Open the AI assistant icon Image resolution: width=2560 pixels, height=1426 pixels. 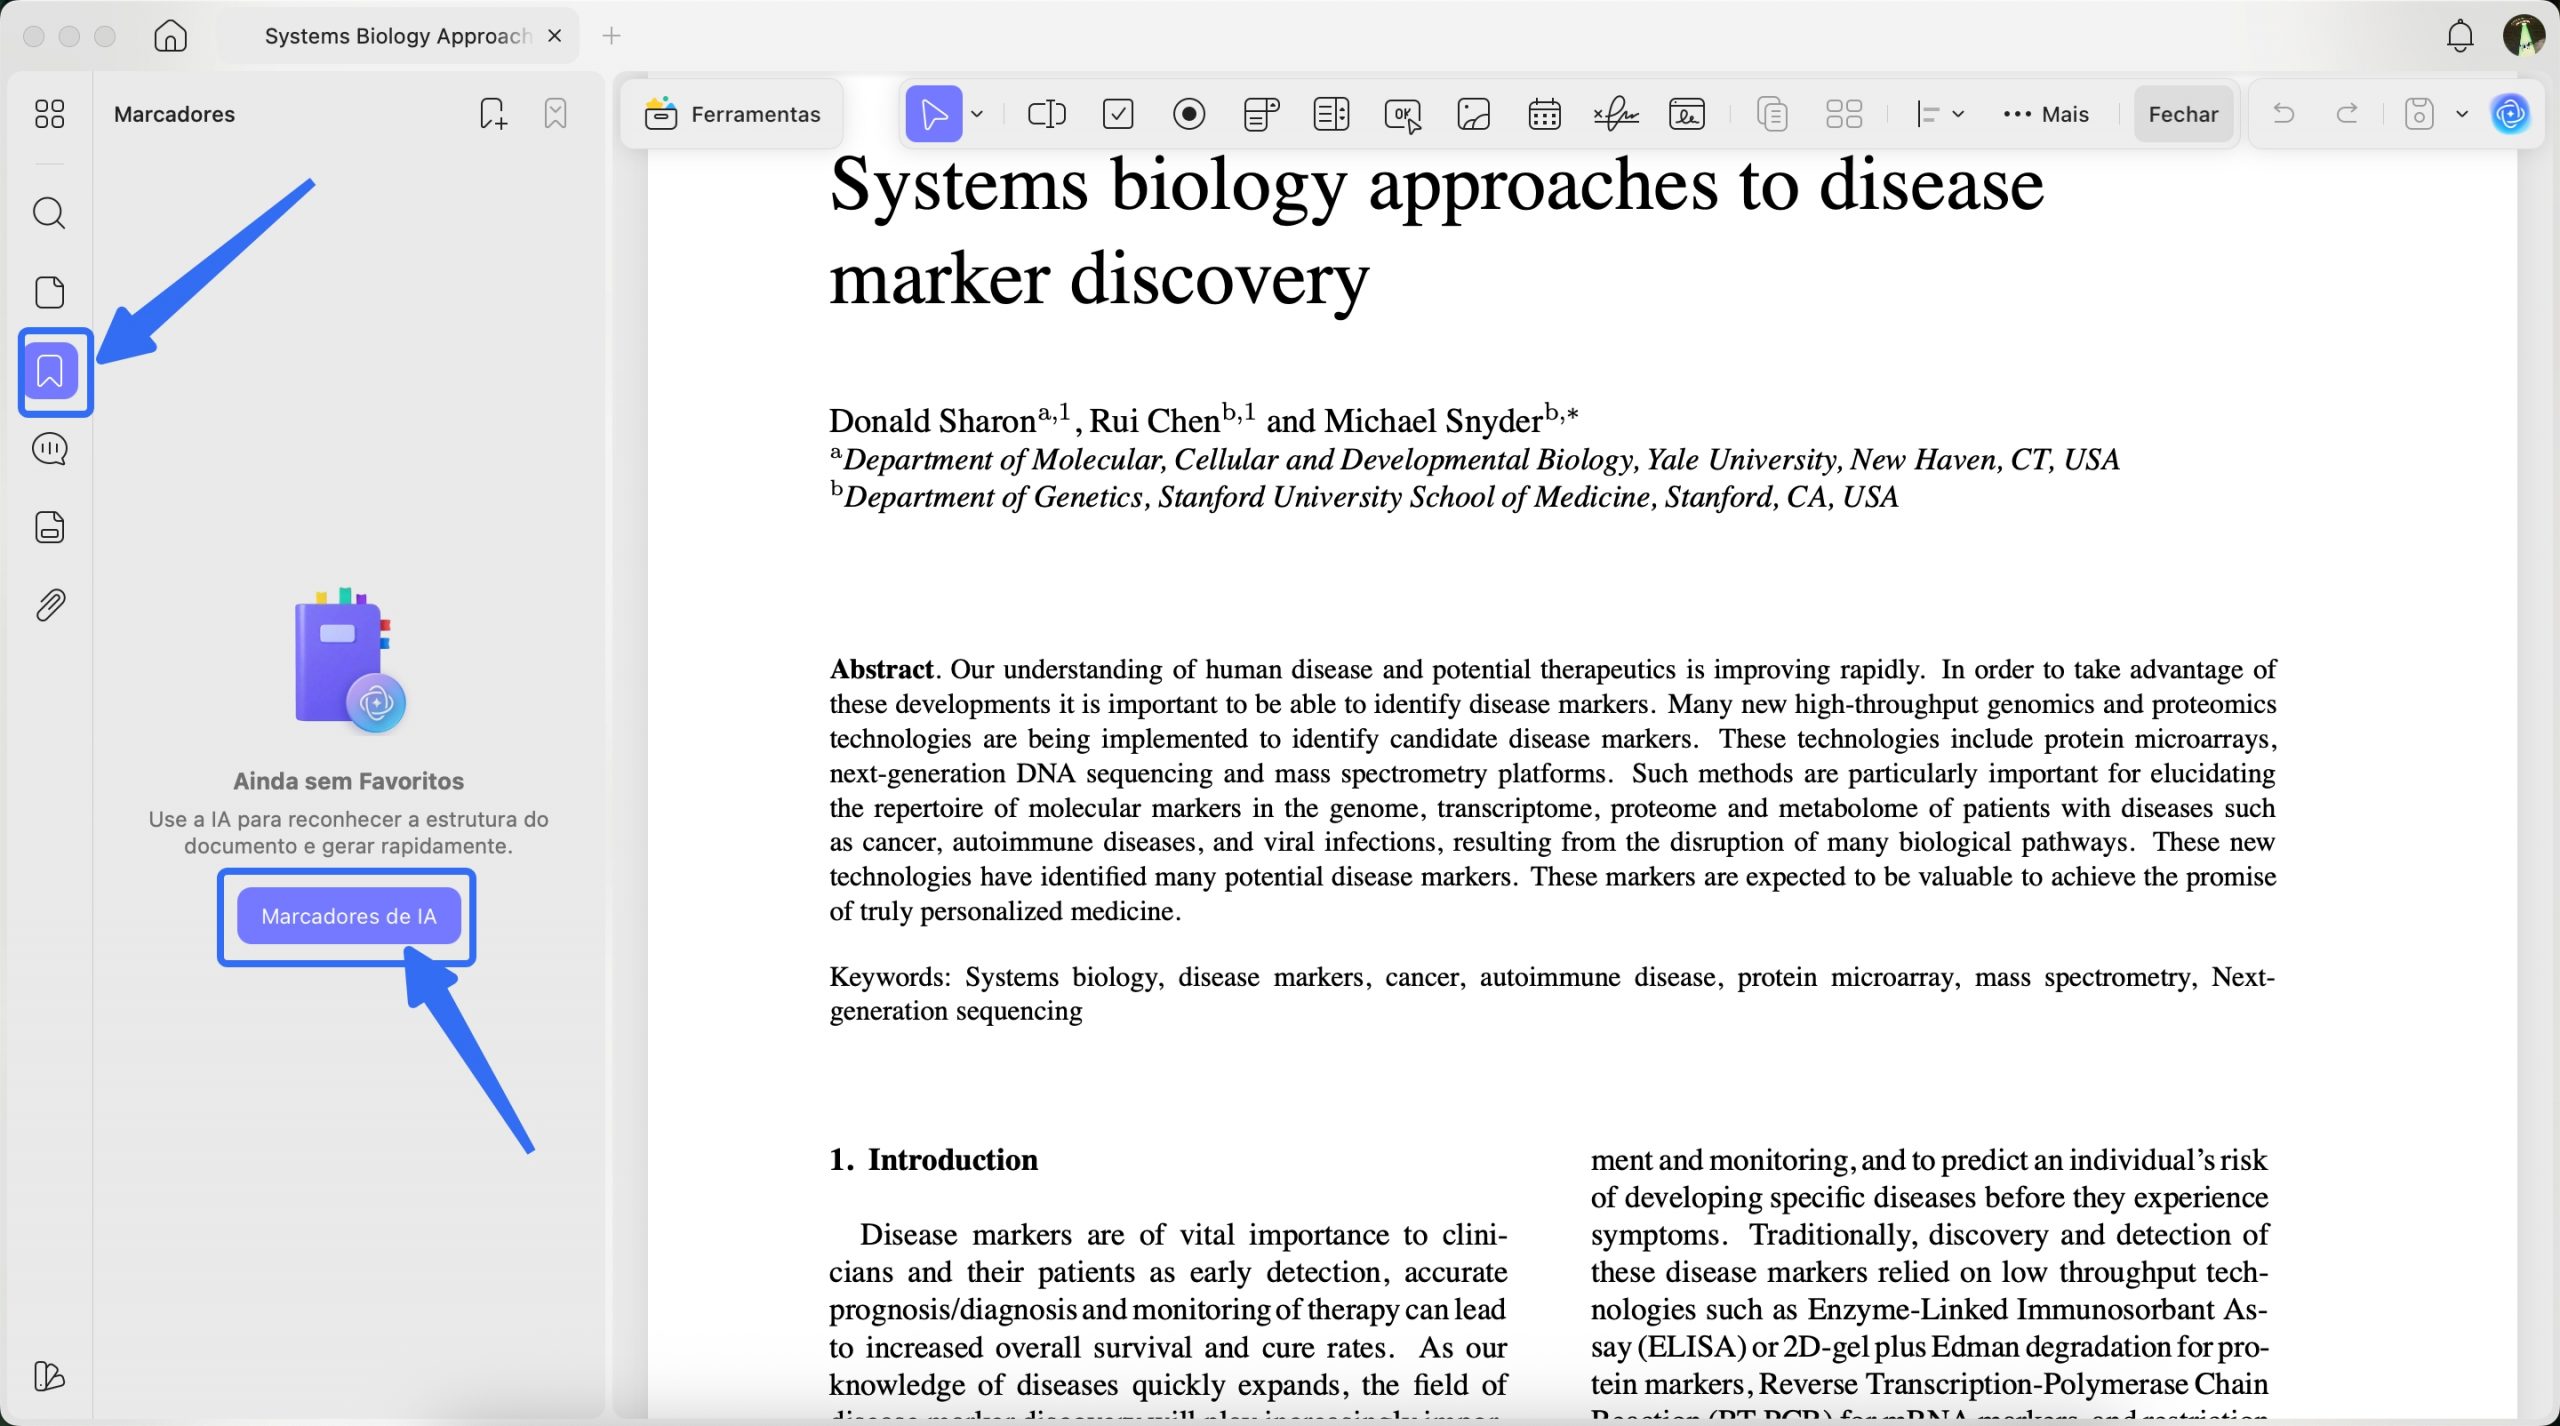pyautogui.click(x=2510, y=113)
